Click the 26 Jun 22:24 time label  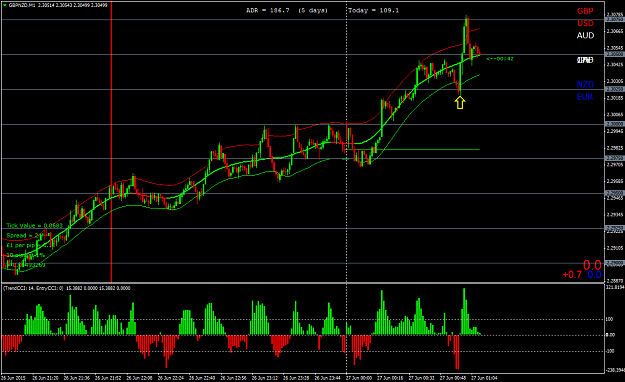tap(171, 378)
